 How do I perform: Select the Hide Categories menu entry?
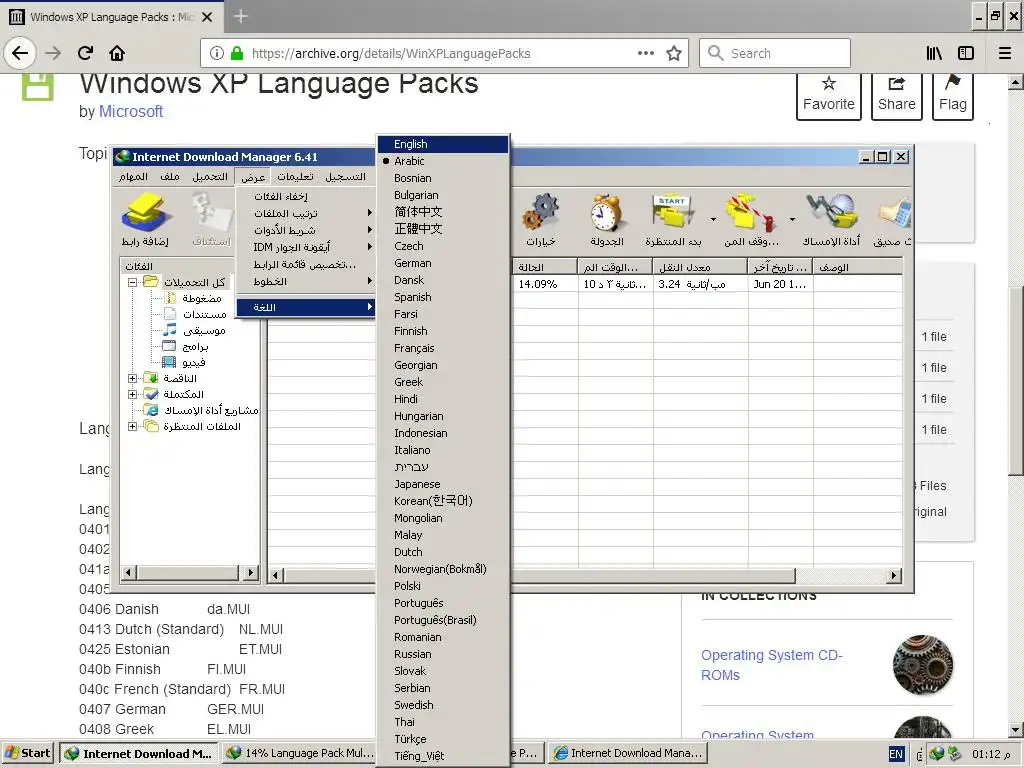click(306, 197)
